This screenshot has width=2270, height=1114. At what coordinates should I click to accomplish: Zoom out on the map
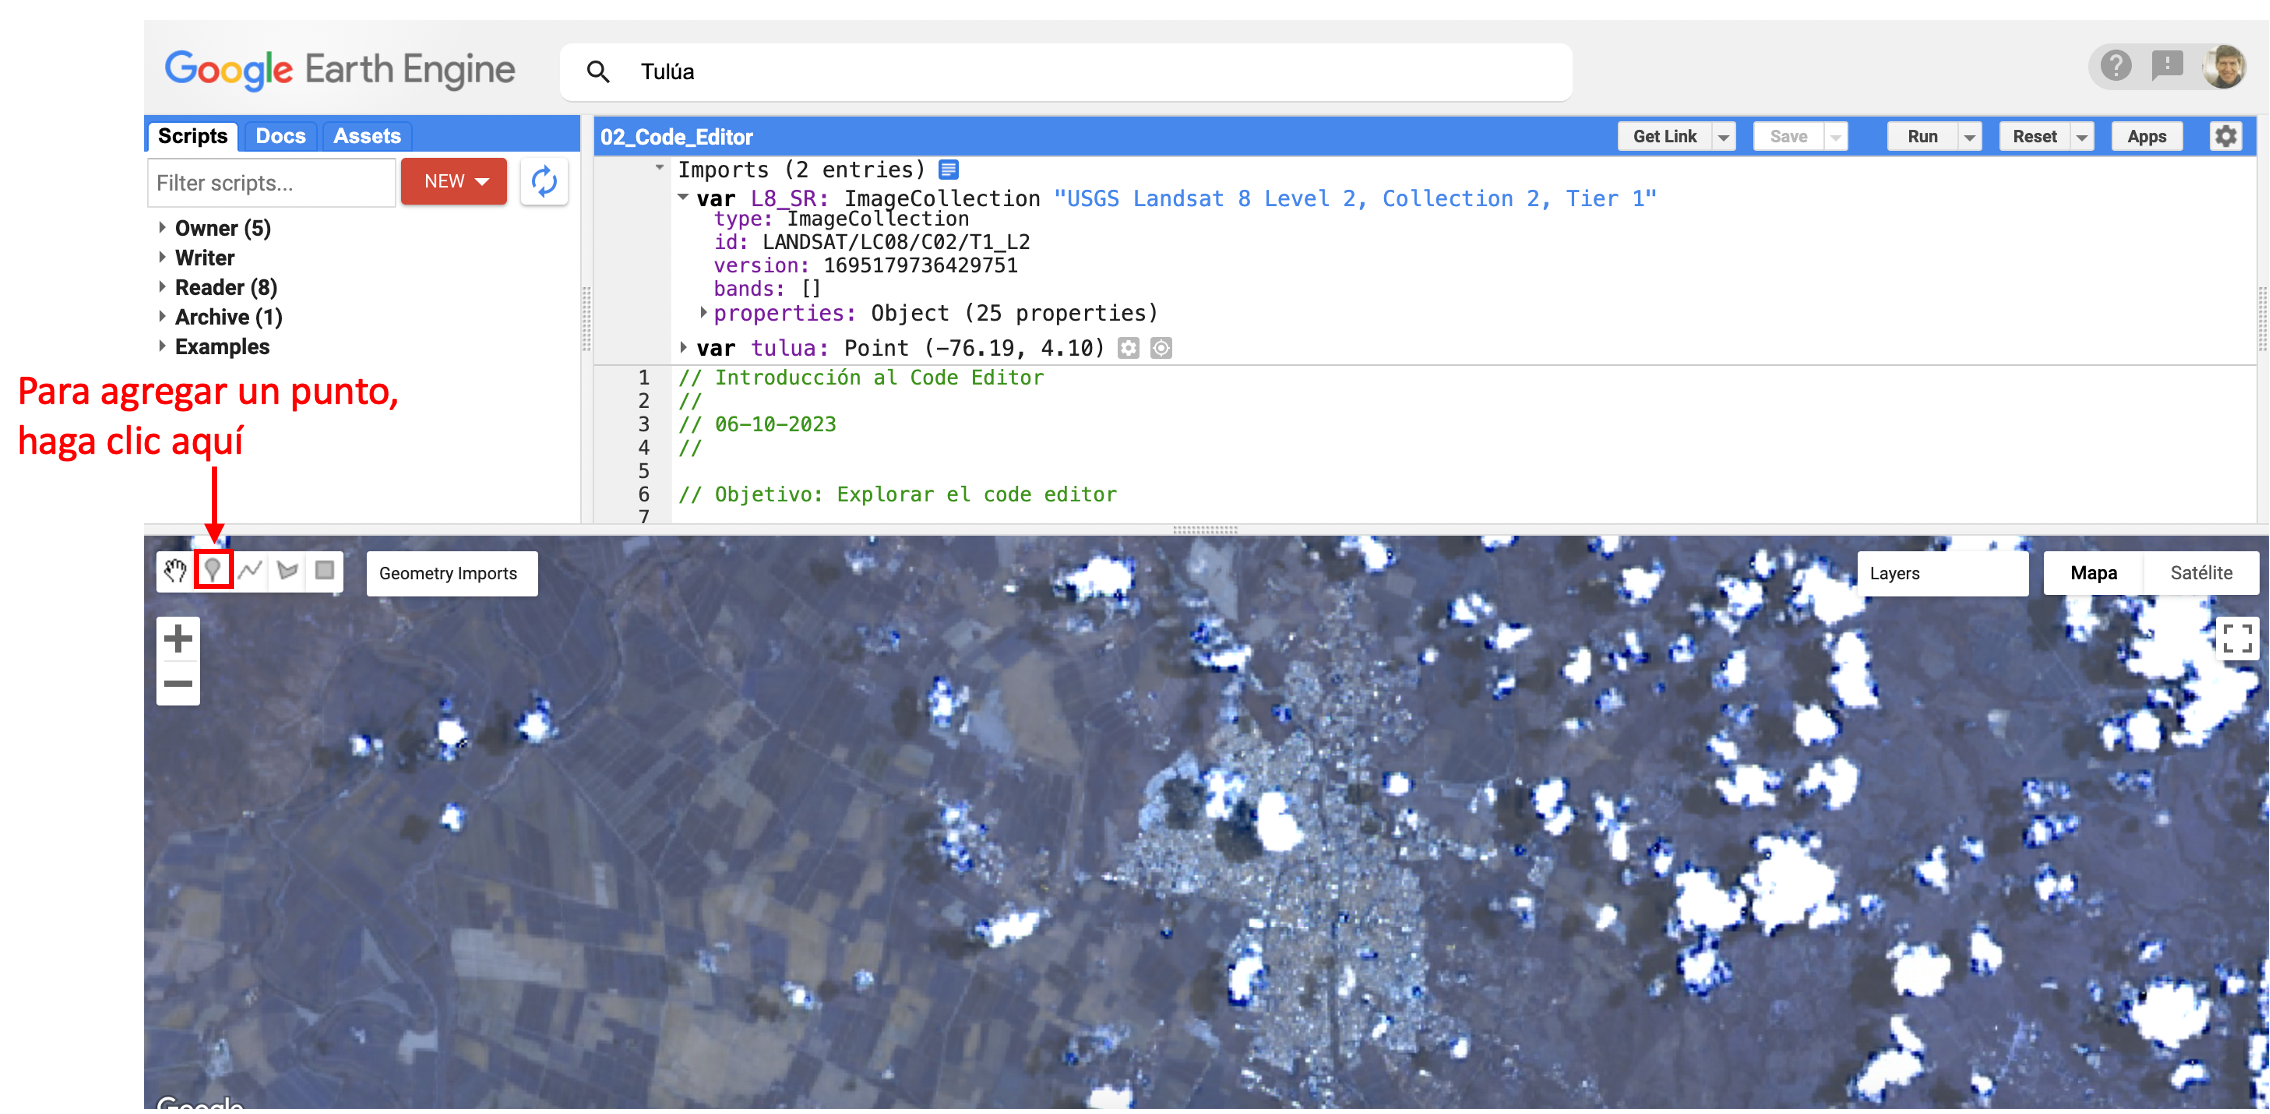[x=178, y=684]
